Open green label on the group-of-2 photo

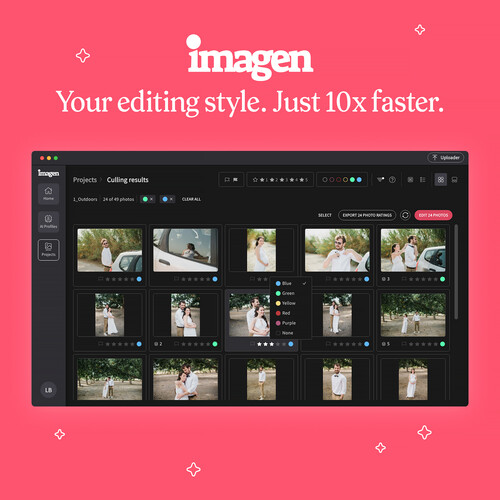[x=215, y=344]
